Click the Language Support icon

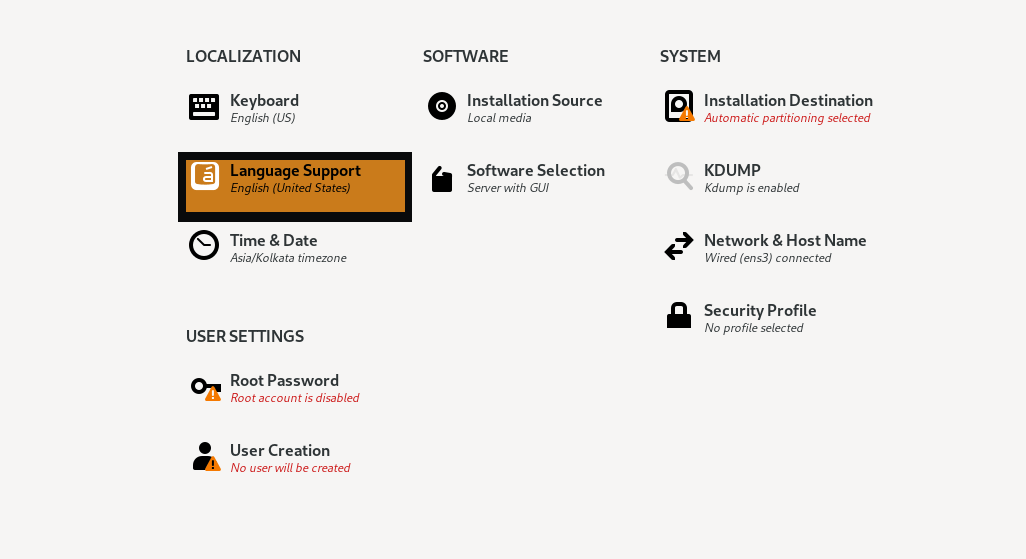(205, 176)
